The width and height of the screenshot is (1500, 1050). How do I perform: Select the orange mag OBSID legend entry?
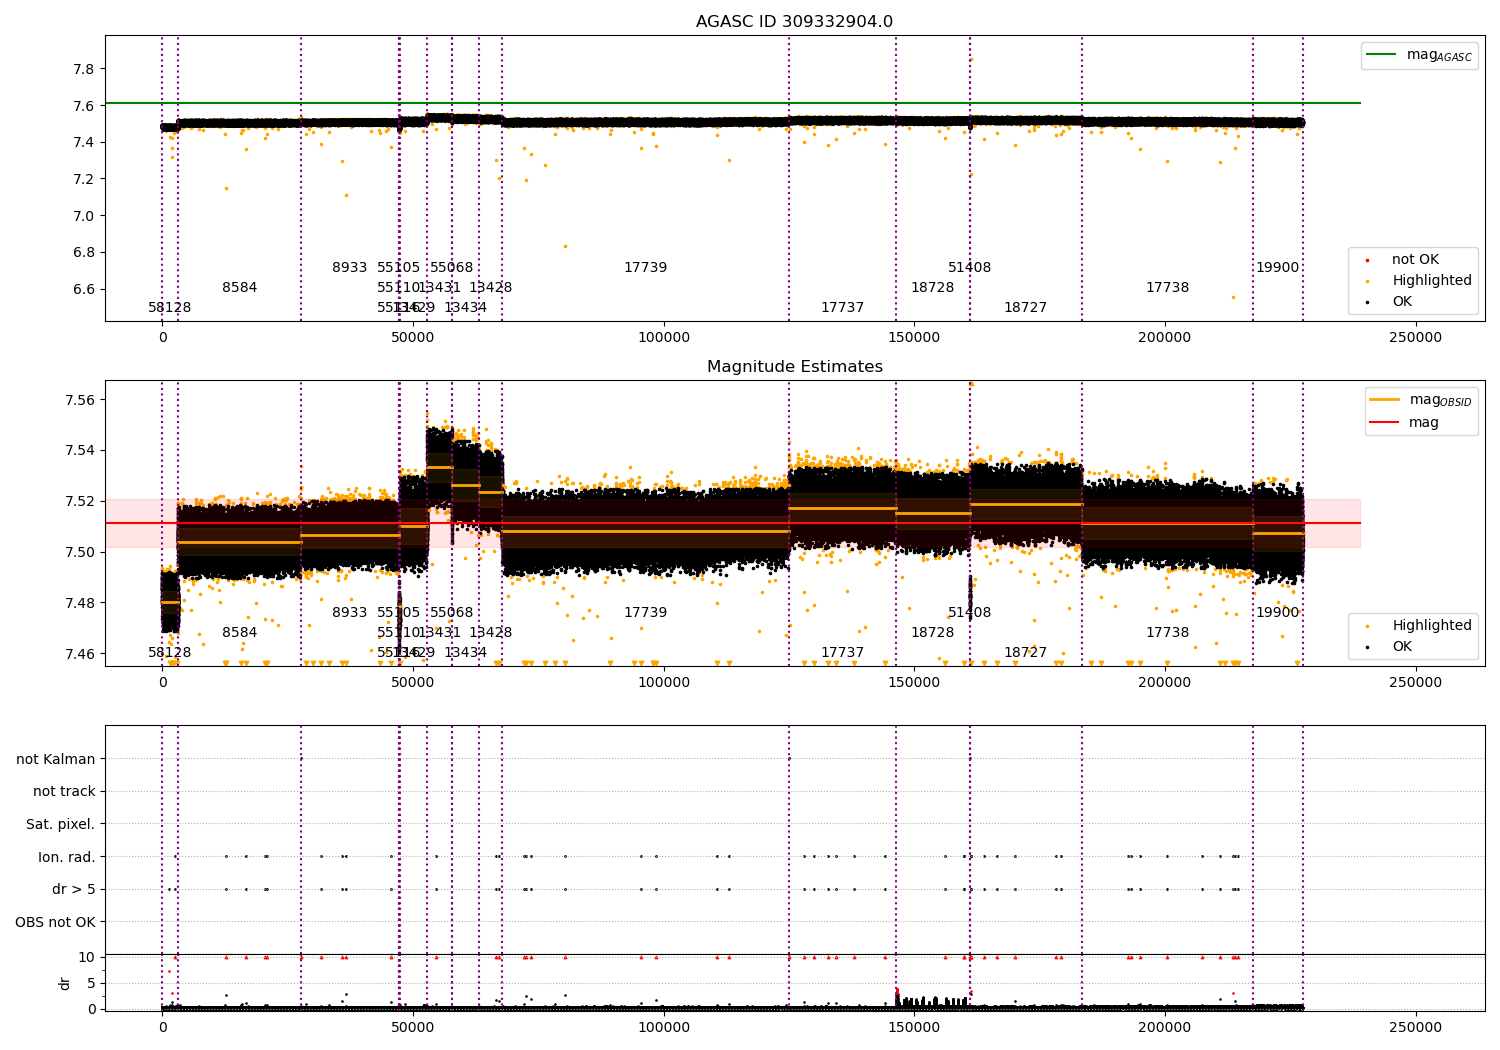pos(1421,400)
